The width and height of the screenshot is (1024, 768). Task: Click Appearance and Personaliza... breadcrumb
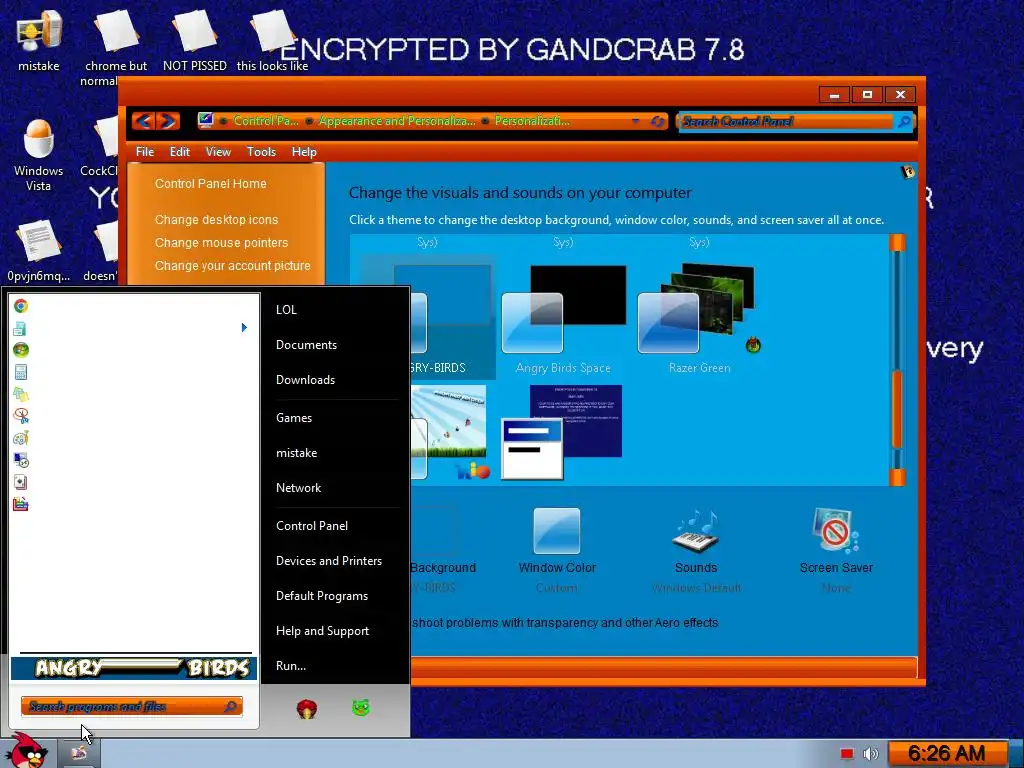point(397,121)
